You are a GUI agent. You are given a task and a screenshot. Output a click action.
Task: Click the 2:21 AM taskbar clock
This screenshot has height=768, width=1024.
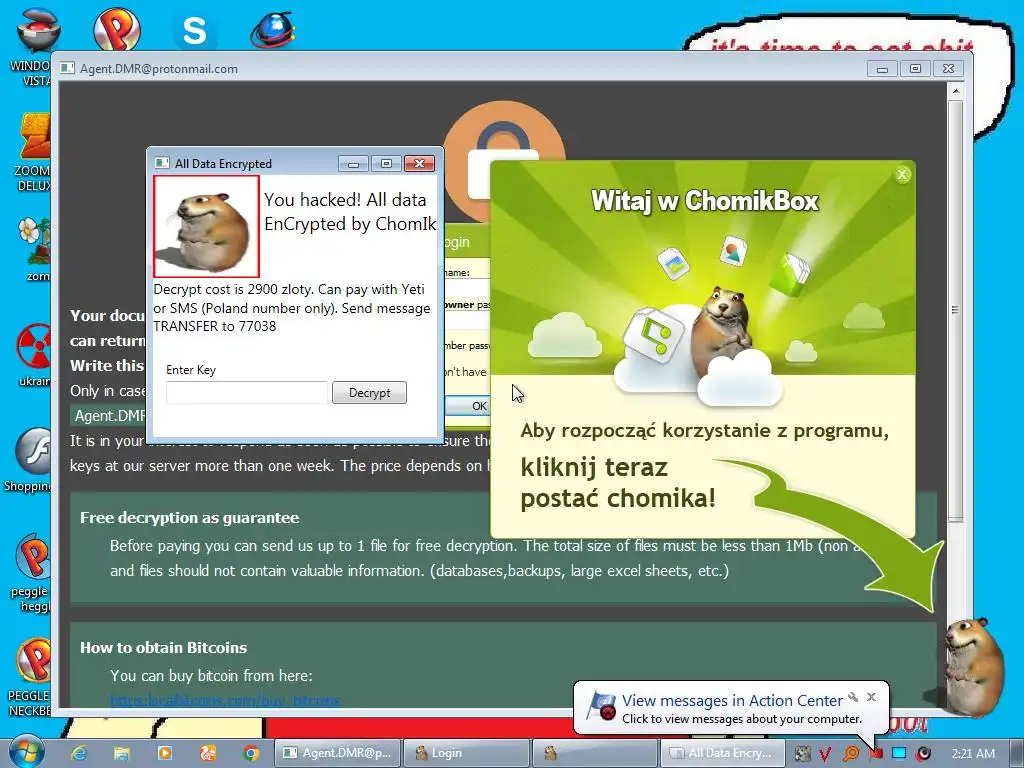[973, 753]
